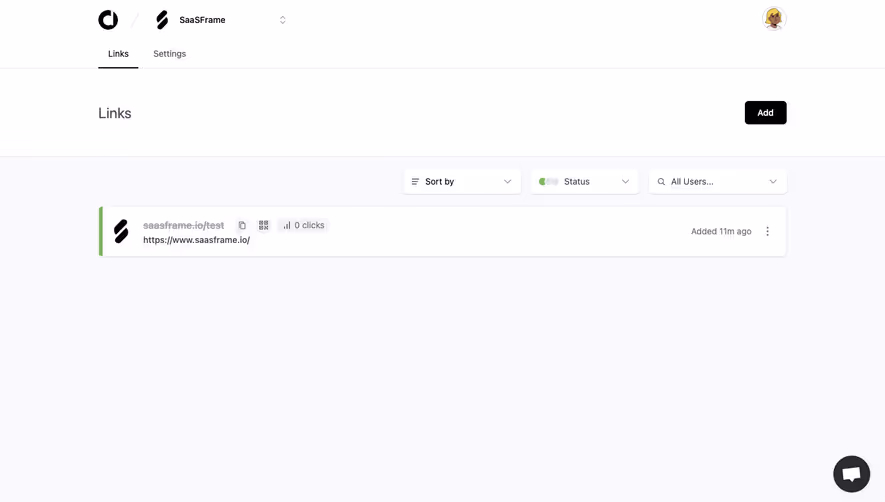Click the favicon of the saasframe.io/test link
This screenshot has height=502, width=885.
coord(121,232)
